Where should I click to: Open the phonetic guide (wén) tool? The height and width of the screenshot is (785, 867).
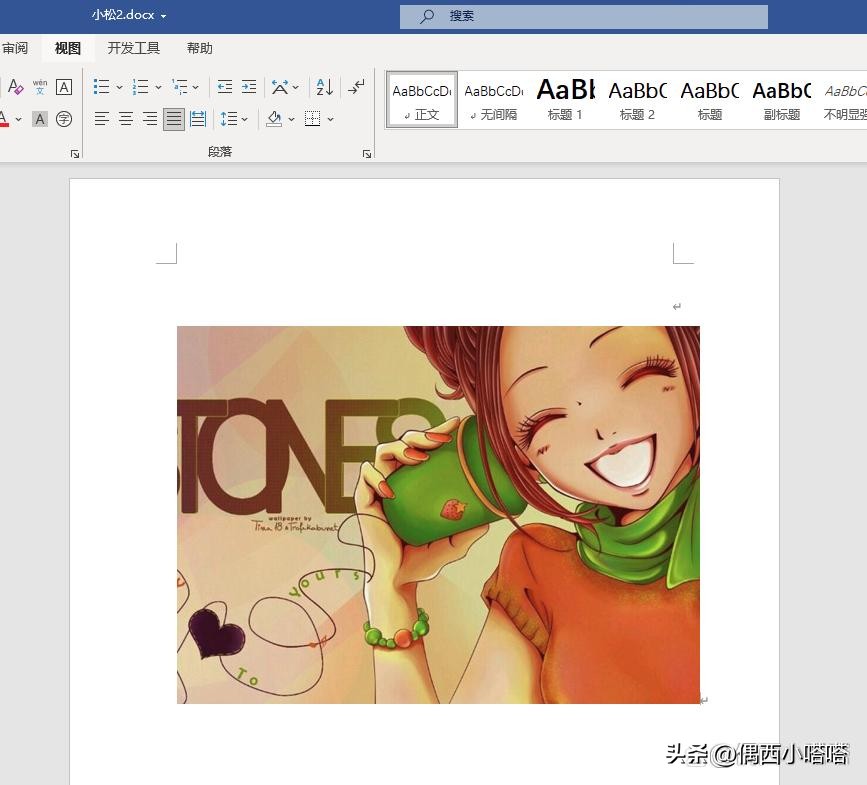click(40, 87)
